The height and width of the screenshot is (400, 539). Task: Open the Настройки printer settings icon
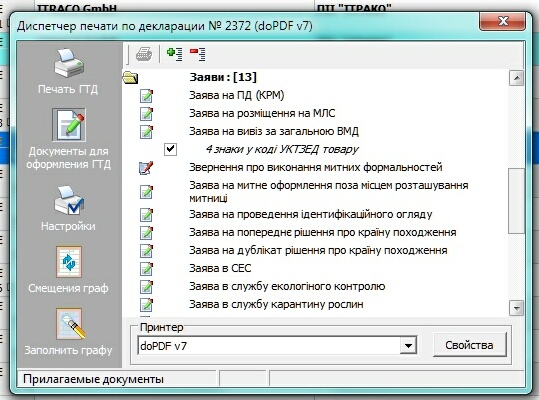(x=68, y=200)
